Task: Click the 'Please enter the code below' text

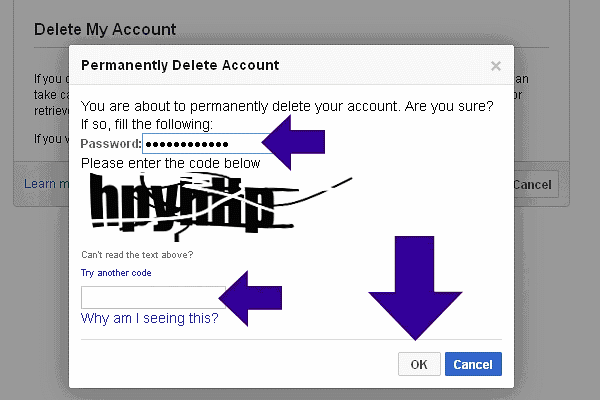Action: pos(170,163)
